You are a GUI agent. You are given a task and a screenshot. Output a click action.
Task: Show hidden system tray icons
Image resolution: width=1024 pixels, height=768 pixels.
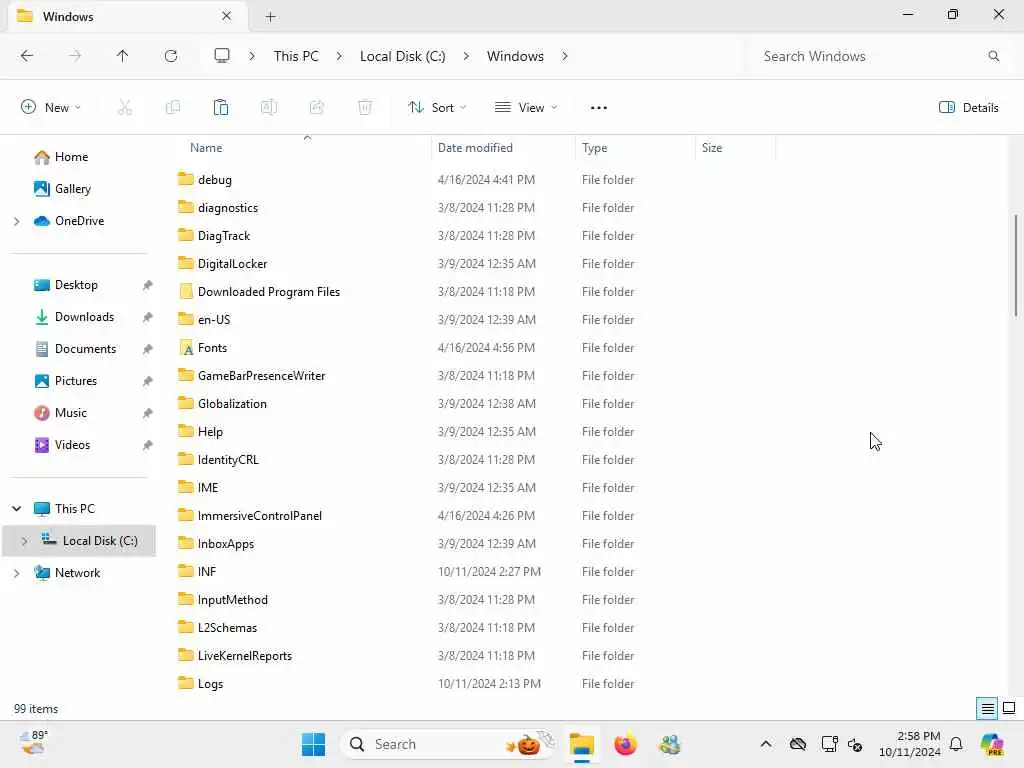click(766, 744)
